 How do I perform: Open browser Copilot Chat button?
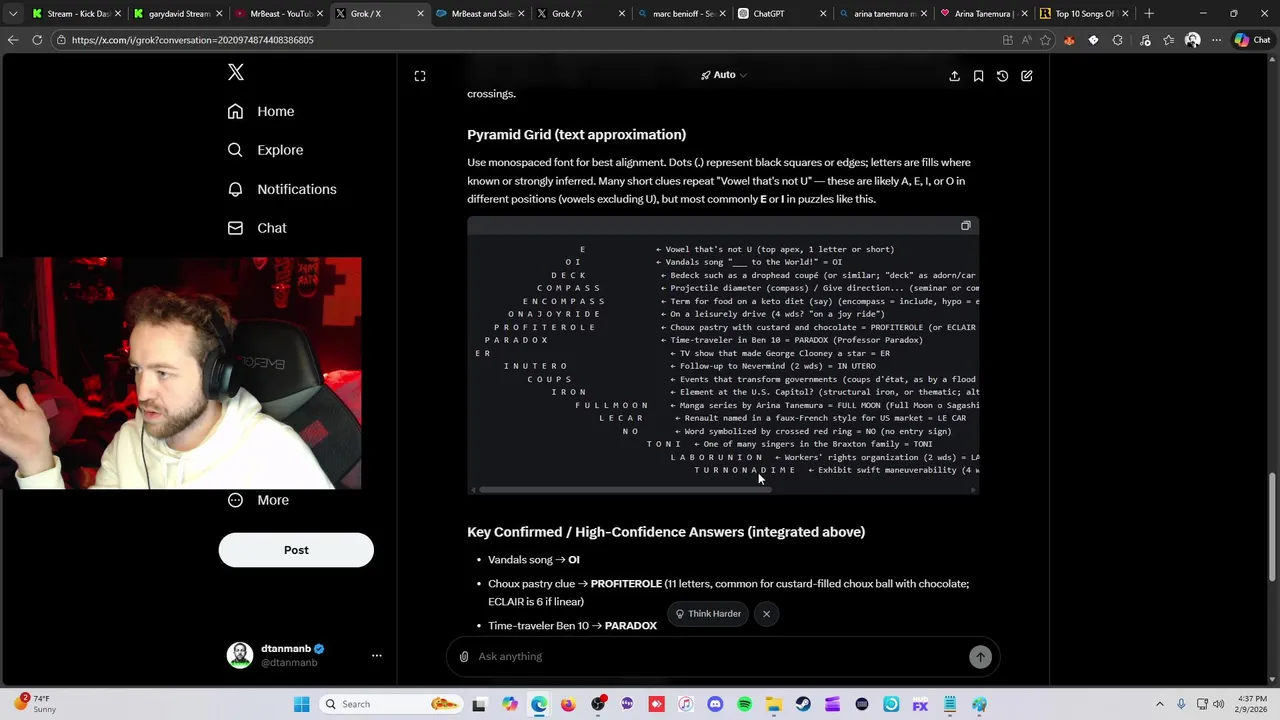pyautogui.click(x=1253, y=40)
